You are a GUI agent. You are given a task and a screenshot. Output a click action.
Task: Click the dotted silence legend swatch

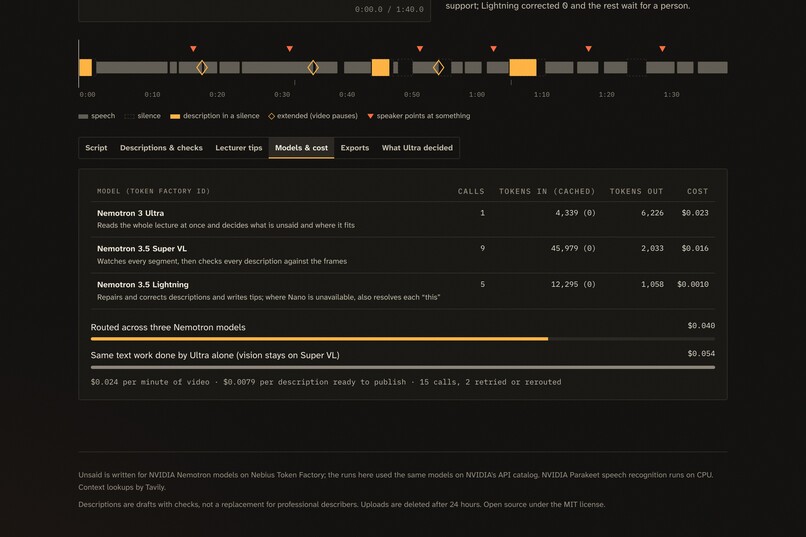(x=130, y=117)
